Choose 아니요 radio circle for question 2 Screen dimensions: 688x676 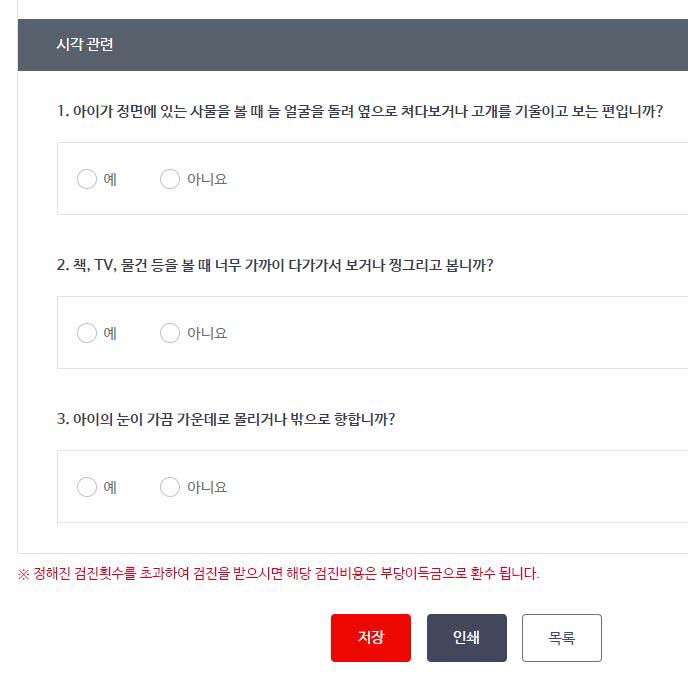click(170, 333)
